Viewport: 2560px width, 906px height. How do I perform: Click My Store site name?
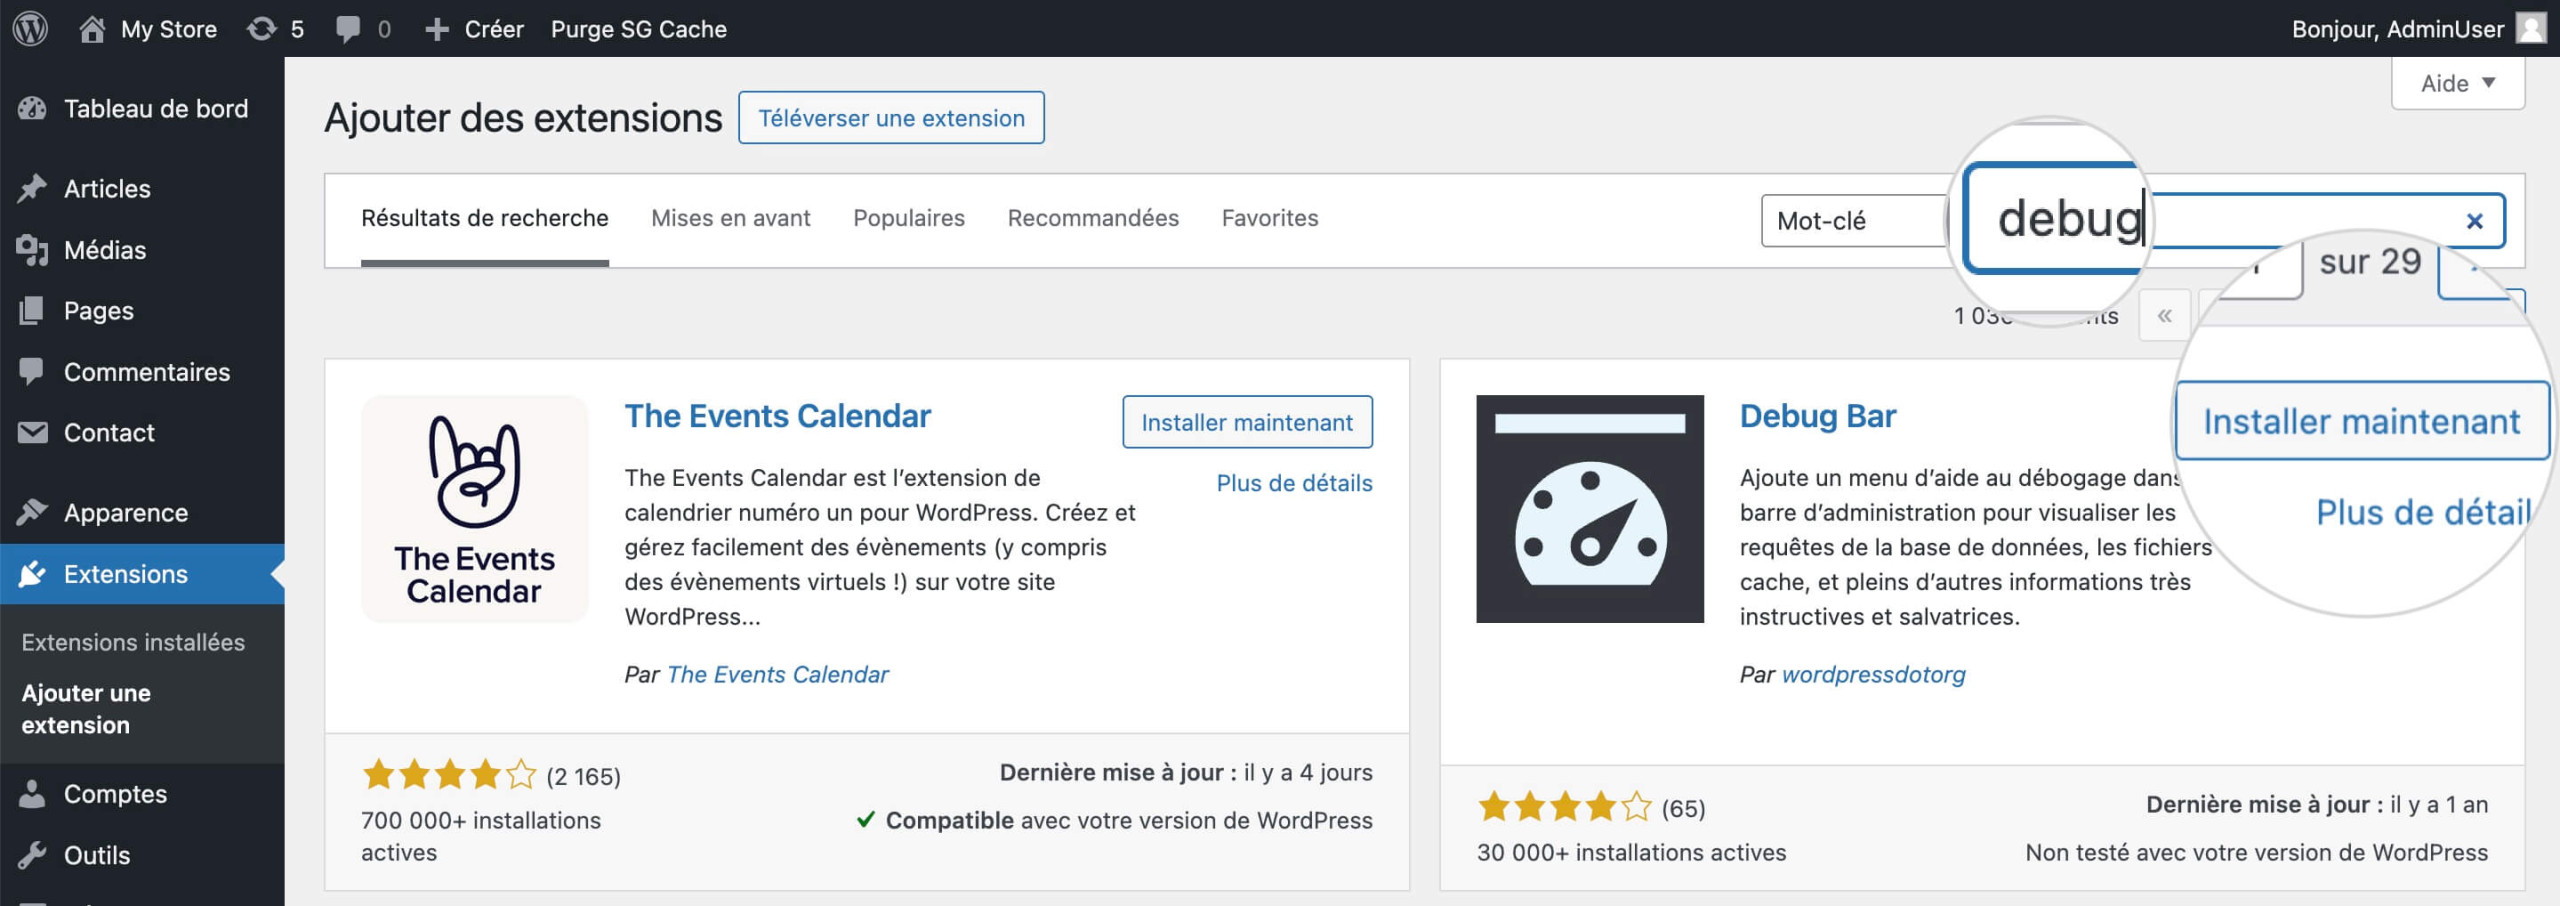168,29
